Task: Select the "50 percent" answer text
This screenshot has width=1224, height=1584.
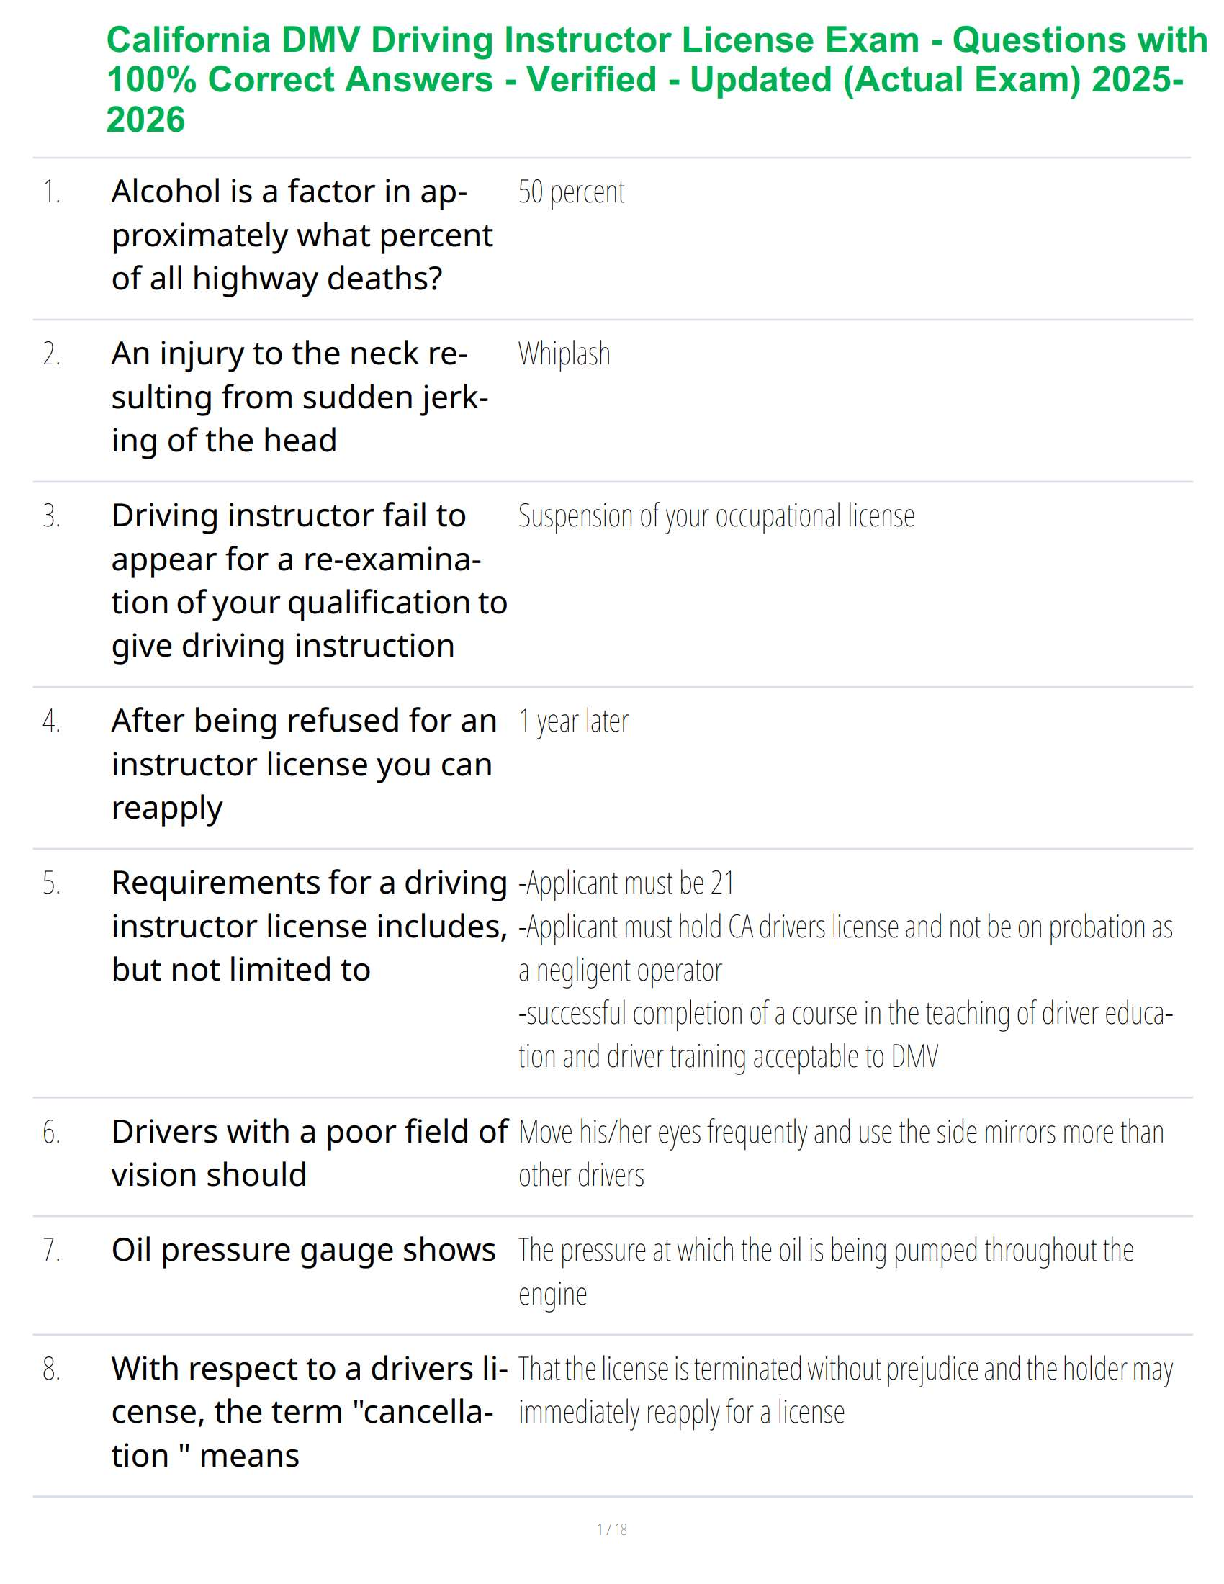Action: click(571, 192)
